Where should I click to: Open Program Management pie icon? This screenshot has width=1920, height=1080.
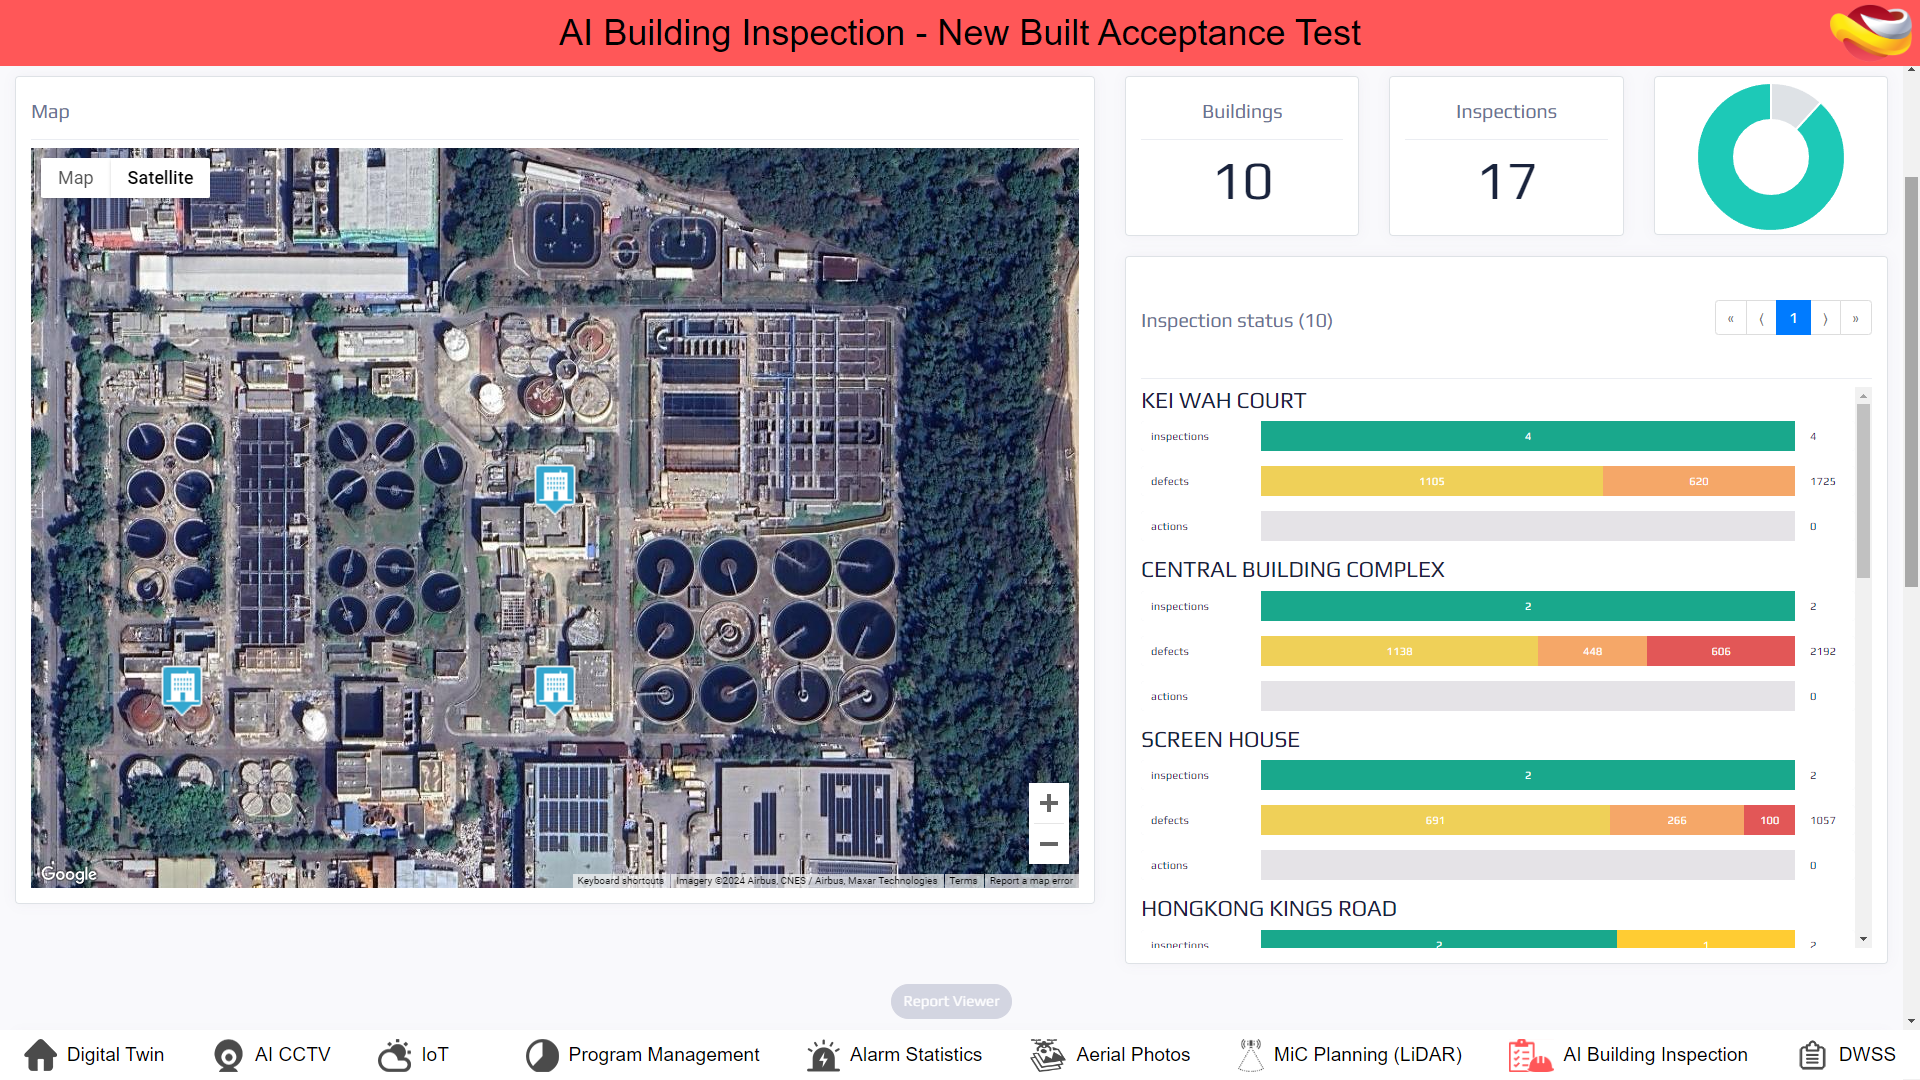tap(542, 1055)
